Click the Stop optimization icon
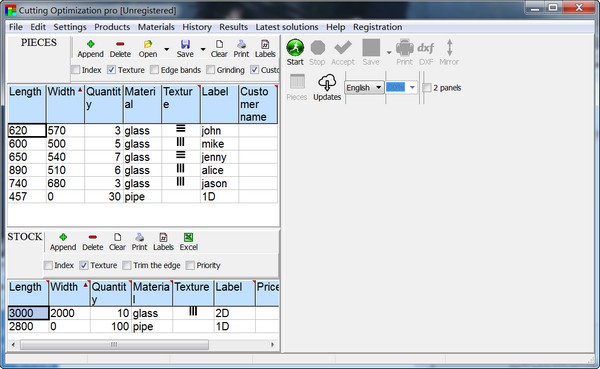 pyautogui.click(x=317, y=52)
